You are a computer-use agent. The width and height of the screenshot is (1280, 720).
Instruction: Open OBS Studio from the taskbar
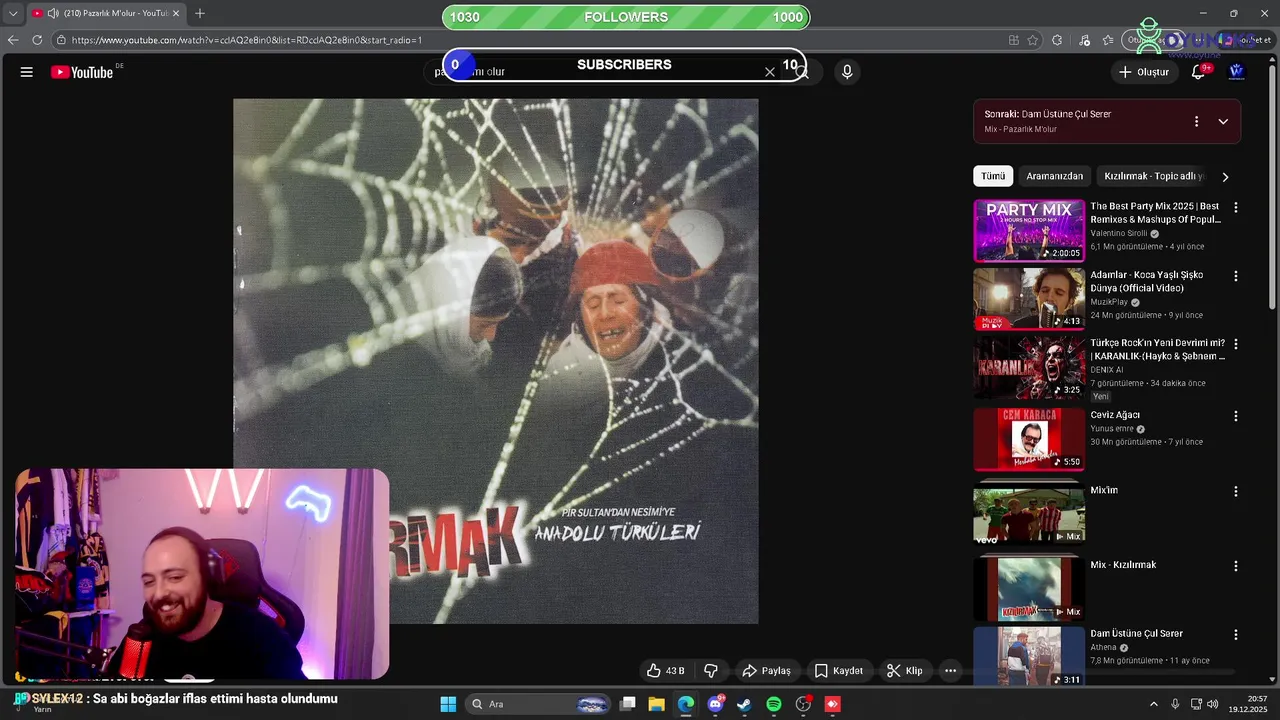point(803,704)
